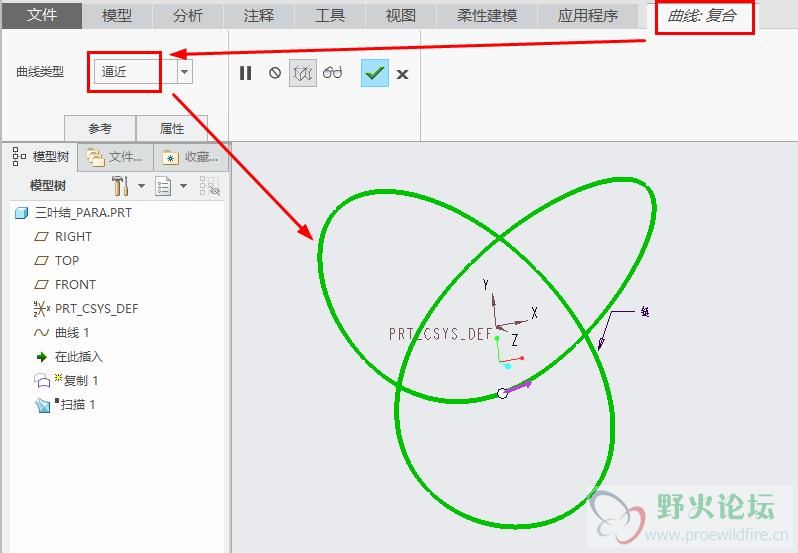The width and height of the screenshot is (798, 553).
Task: Select the RIGHT datum plane
Action: pos(73,237)
